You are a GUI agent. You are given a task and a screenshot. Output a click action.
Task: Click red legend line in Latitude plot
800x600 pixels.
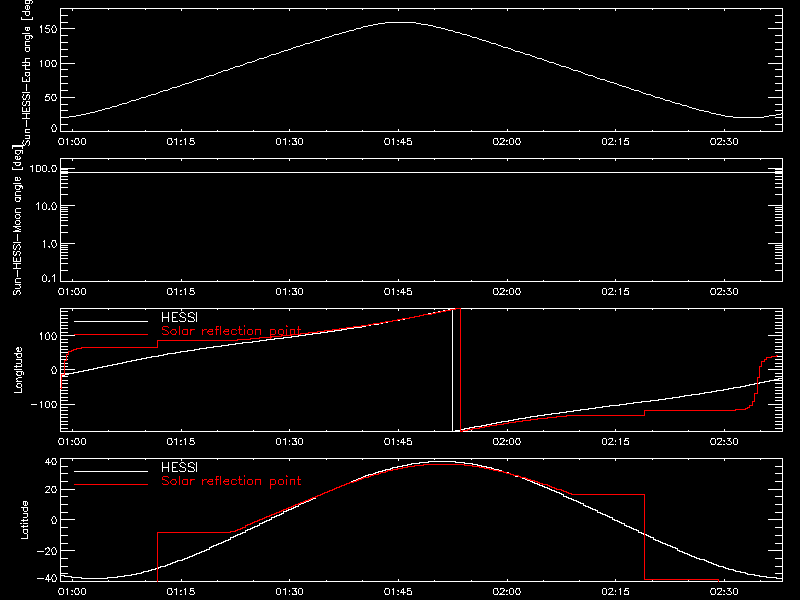click(111, 485)
